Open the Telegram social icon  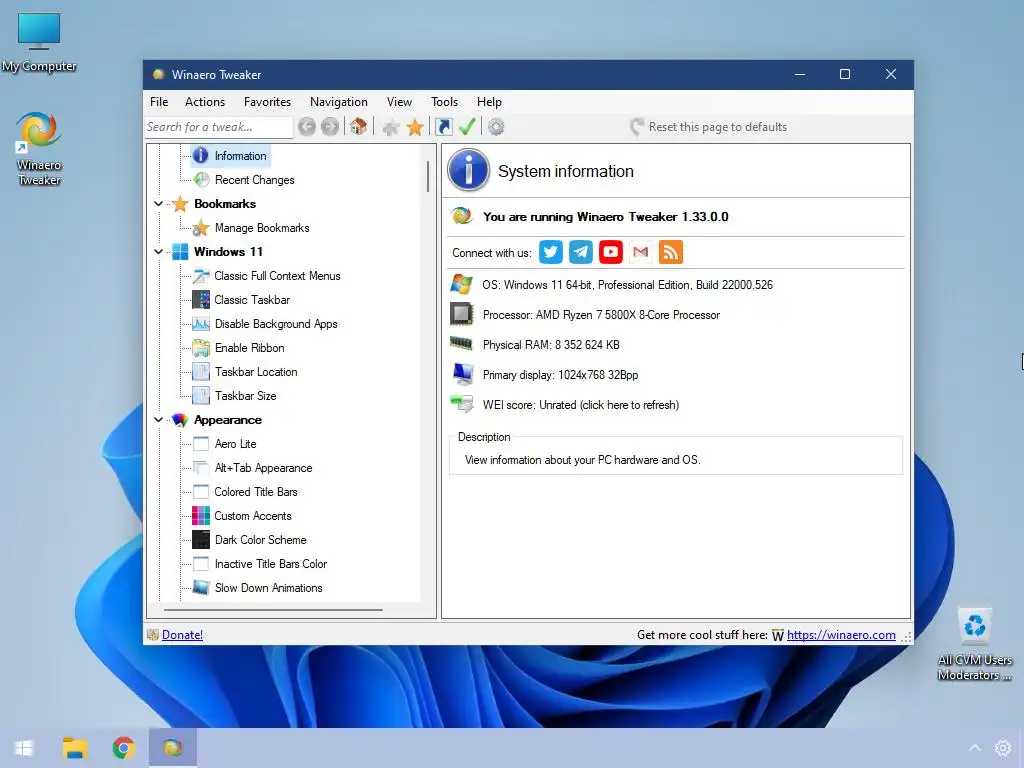click(581, 252)
